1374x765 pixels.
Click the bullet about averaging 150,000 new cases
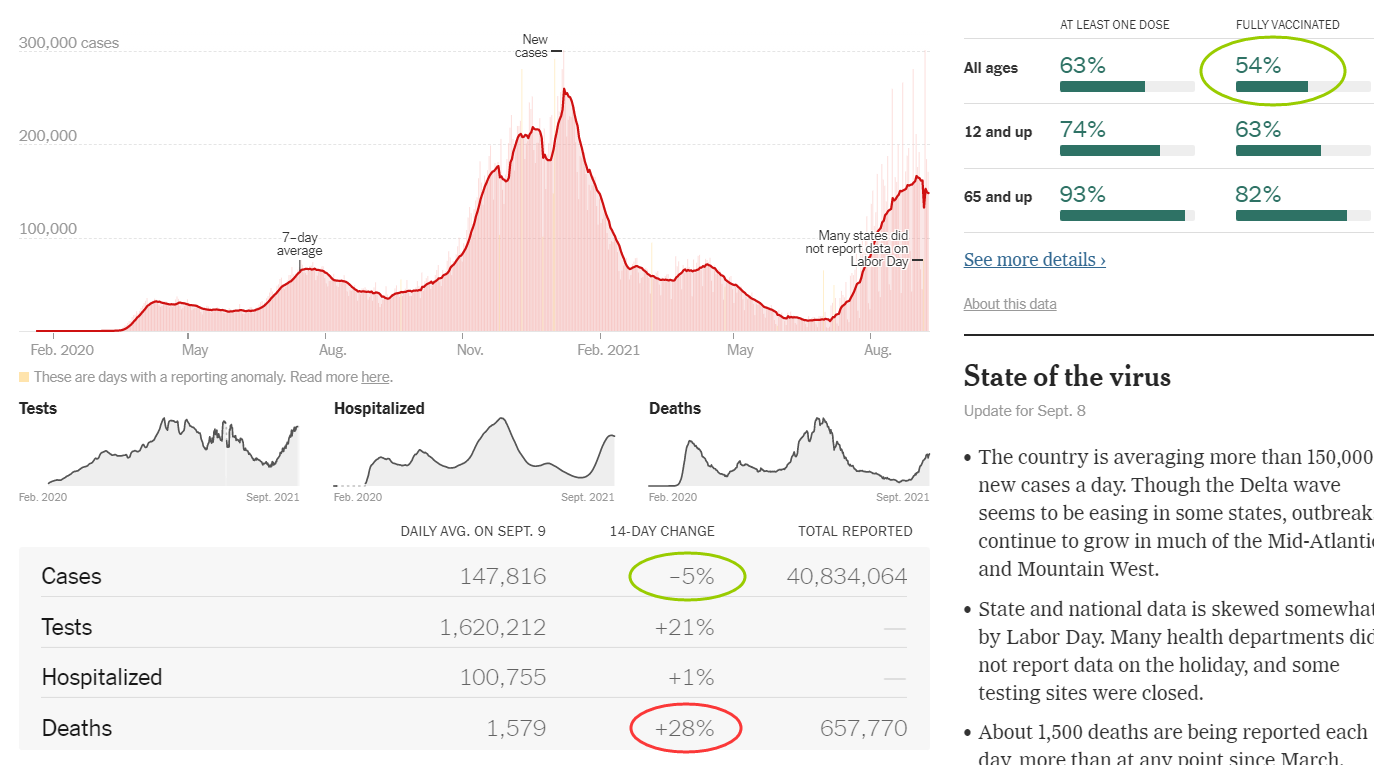[1176, 513]
